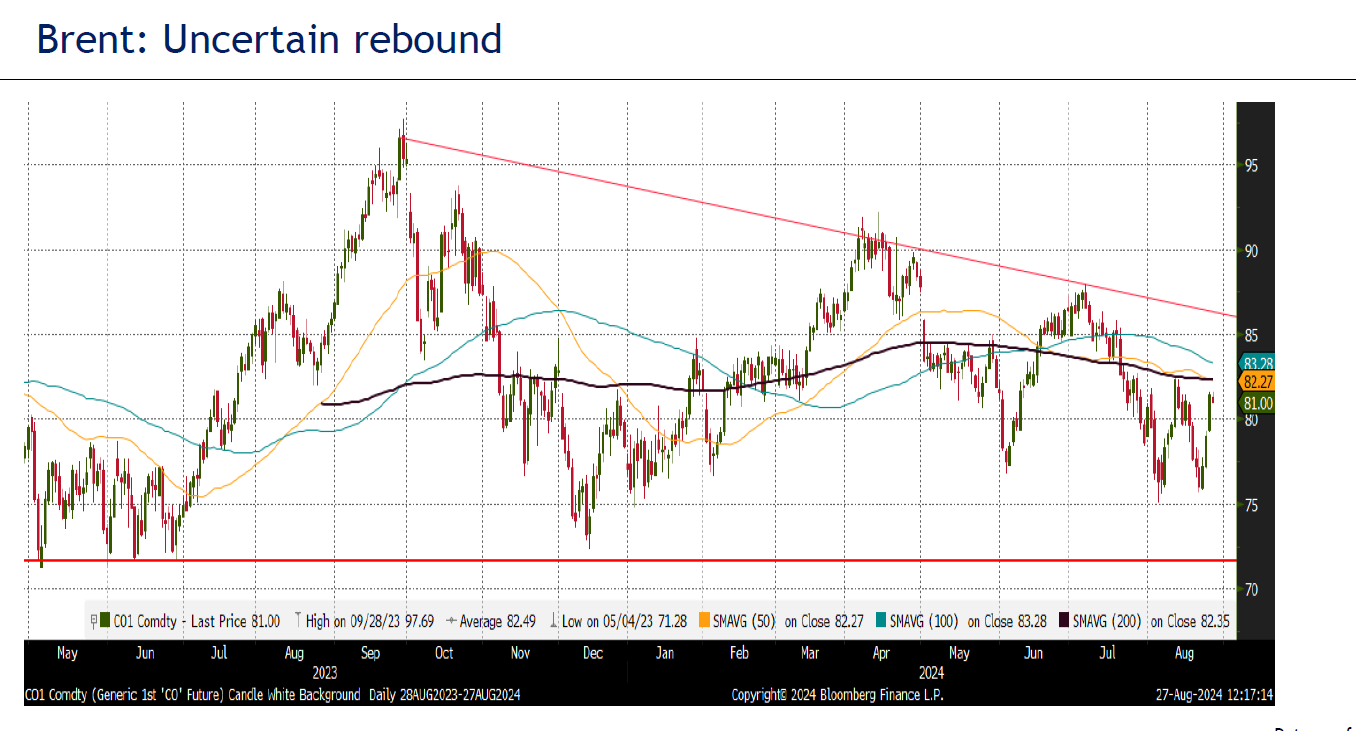This screenshot has width=1356, height=731.
Task: Click the 2023 year label
Action: point(326,672)
